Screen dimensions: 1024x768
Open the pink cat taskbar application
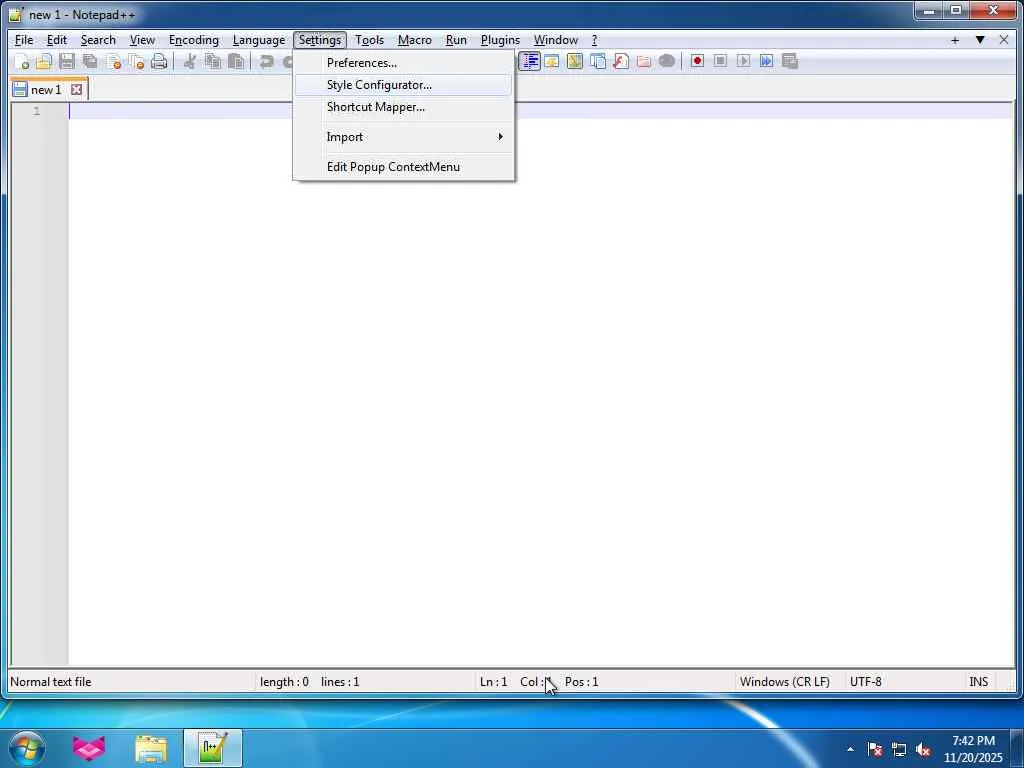point(89,748)
